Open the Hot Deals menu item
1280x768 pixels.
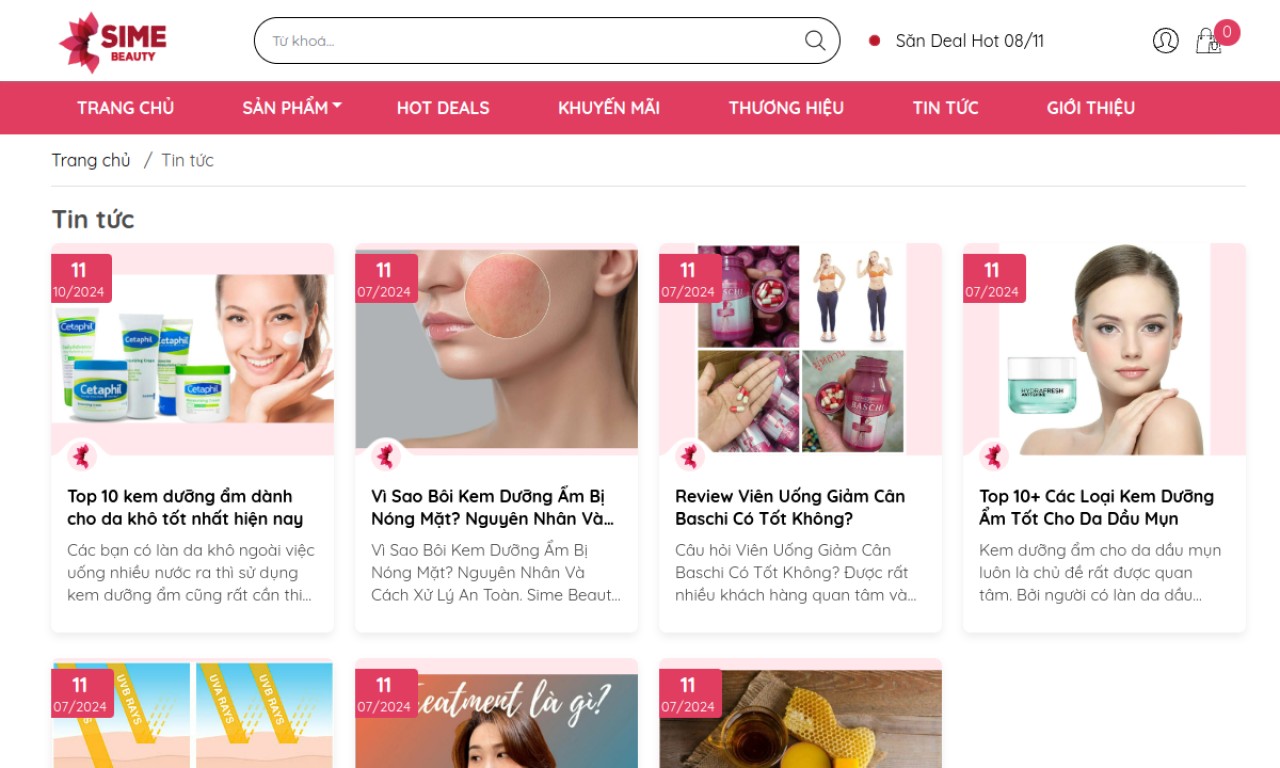[443, 108]
